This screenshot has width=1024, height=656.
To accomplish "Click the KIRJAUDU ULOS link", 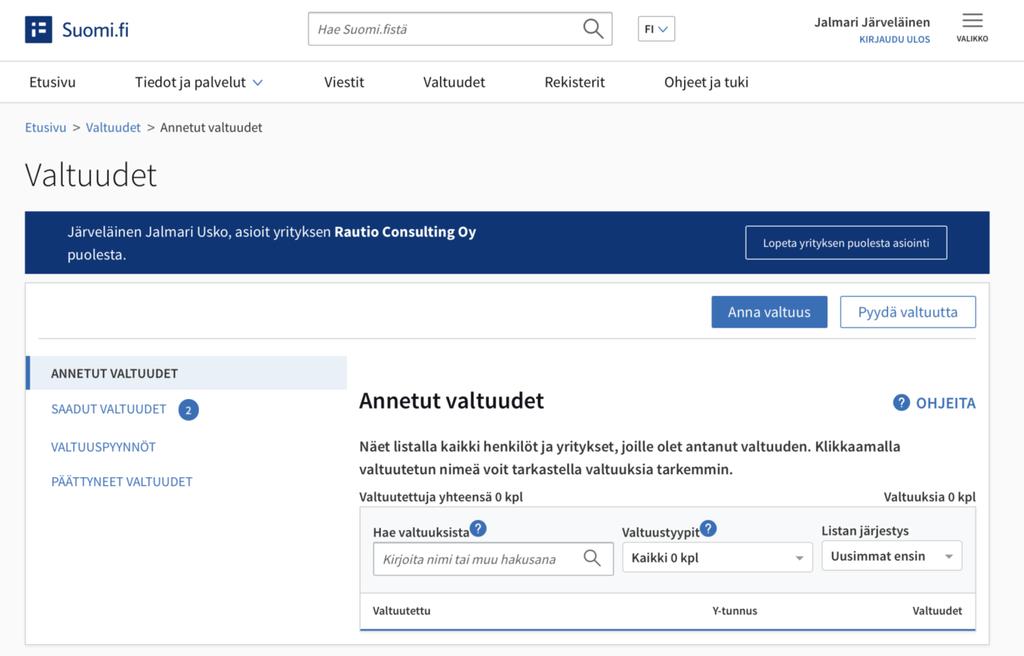I will pyautogui.click(x=894, y=39).
